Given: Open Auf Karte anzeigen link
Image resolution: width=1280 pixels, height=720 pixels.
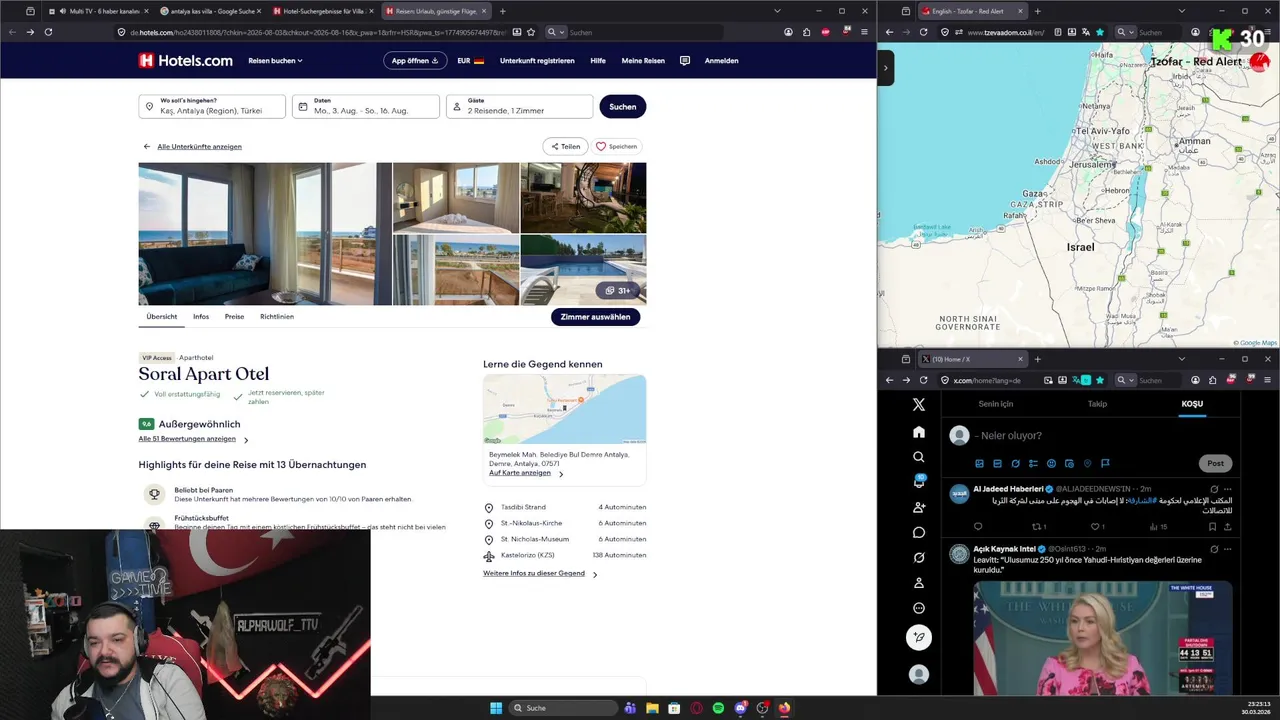Looking at the screenshot, I should coord(520,473).
